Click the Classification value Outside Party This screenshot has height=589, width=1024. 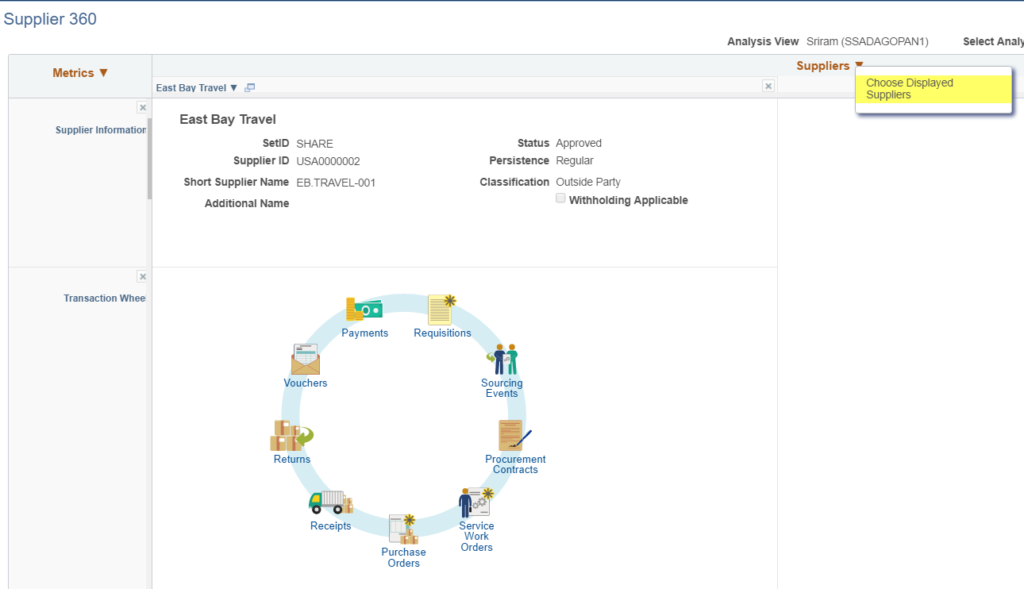[588, 182]
